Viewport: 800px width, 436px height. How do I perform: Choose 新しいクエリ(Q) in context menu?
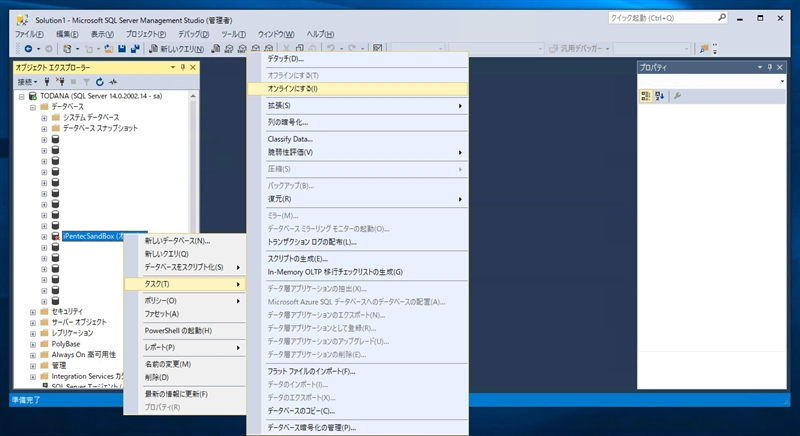(185, 254)
